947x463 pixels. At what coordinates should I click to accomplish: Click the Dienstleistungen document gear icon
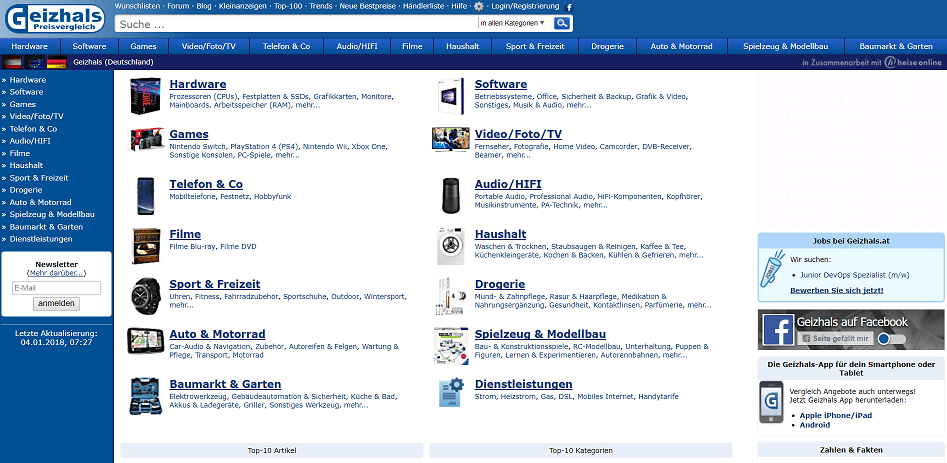point(451,392)
